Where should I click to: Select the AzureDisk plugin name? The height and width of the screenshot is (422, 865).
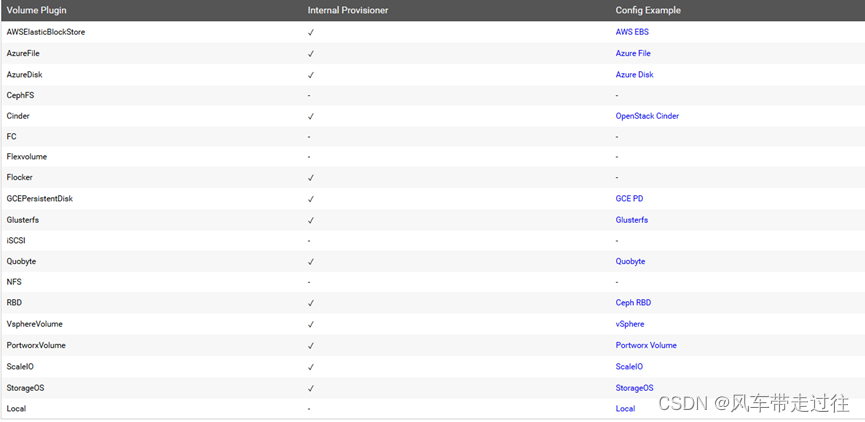24,74
